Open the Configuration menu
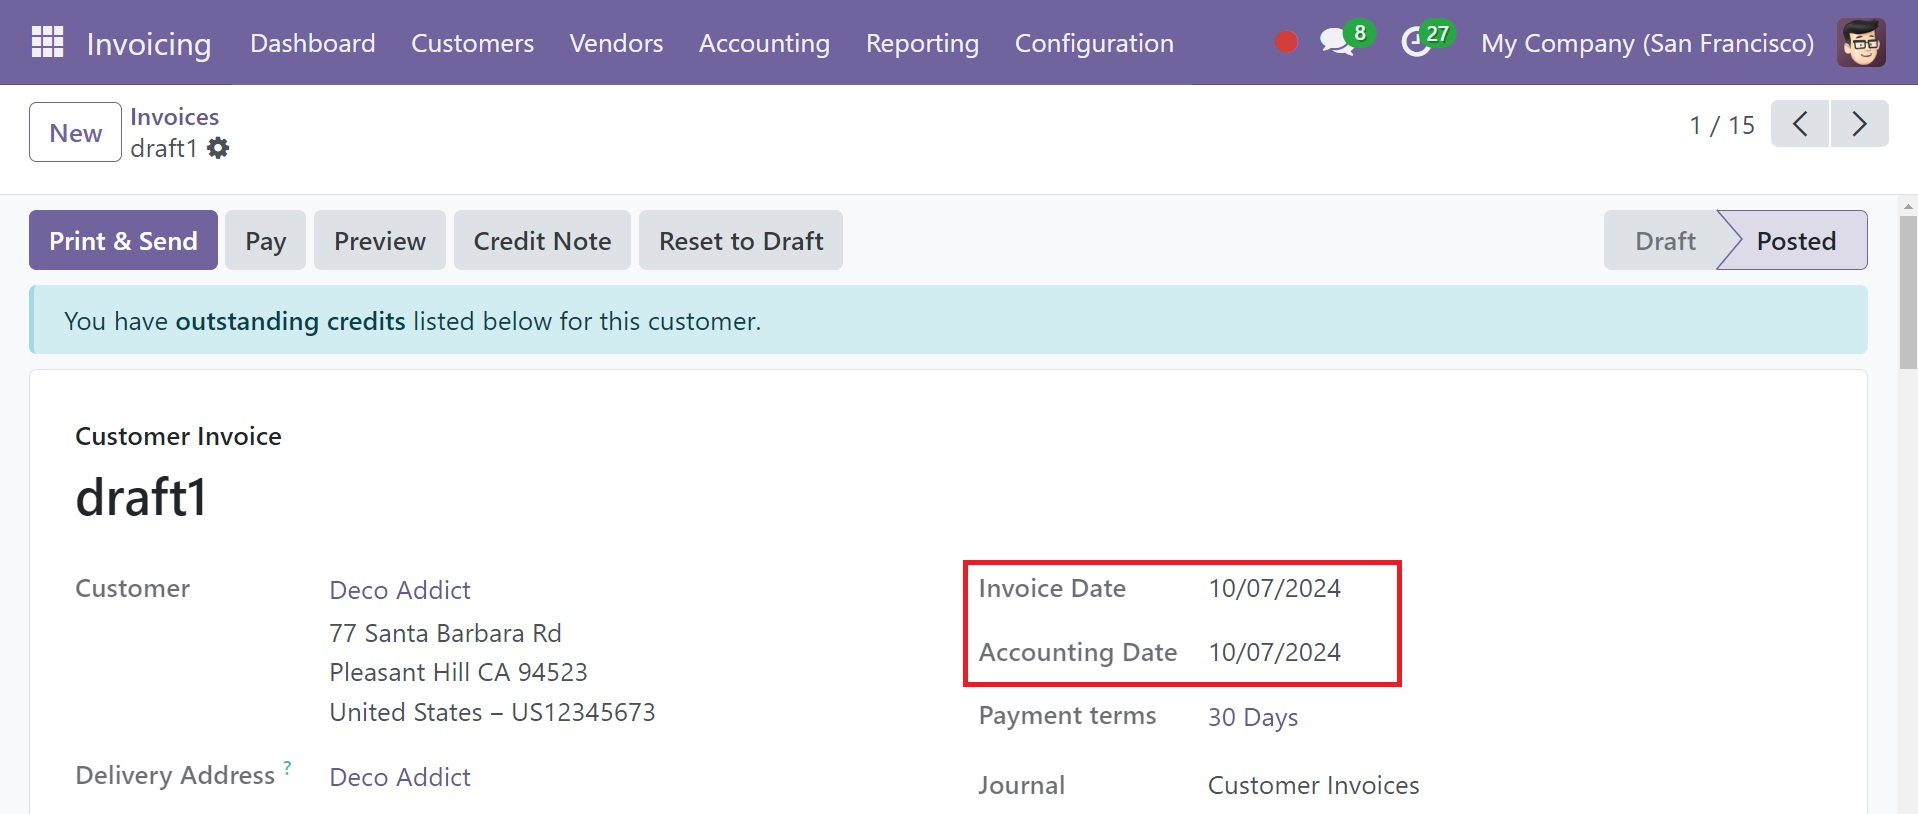 coord(1094,43)
